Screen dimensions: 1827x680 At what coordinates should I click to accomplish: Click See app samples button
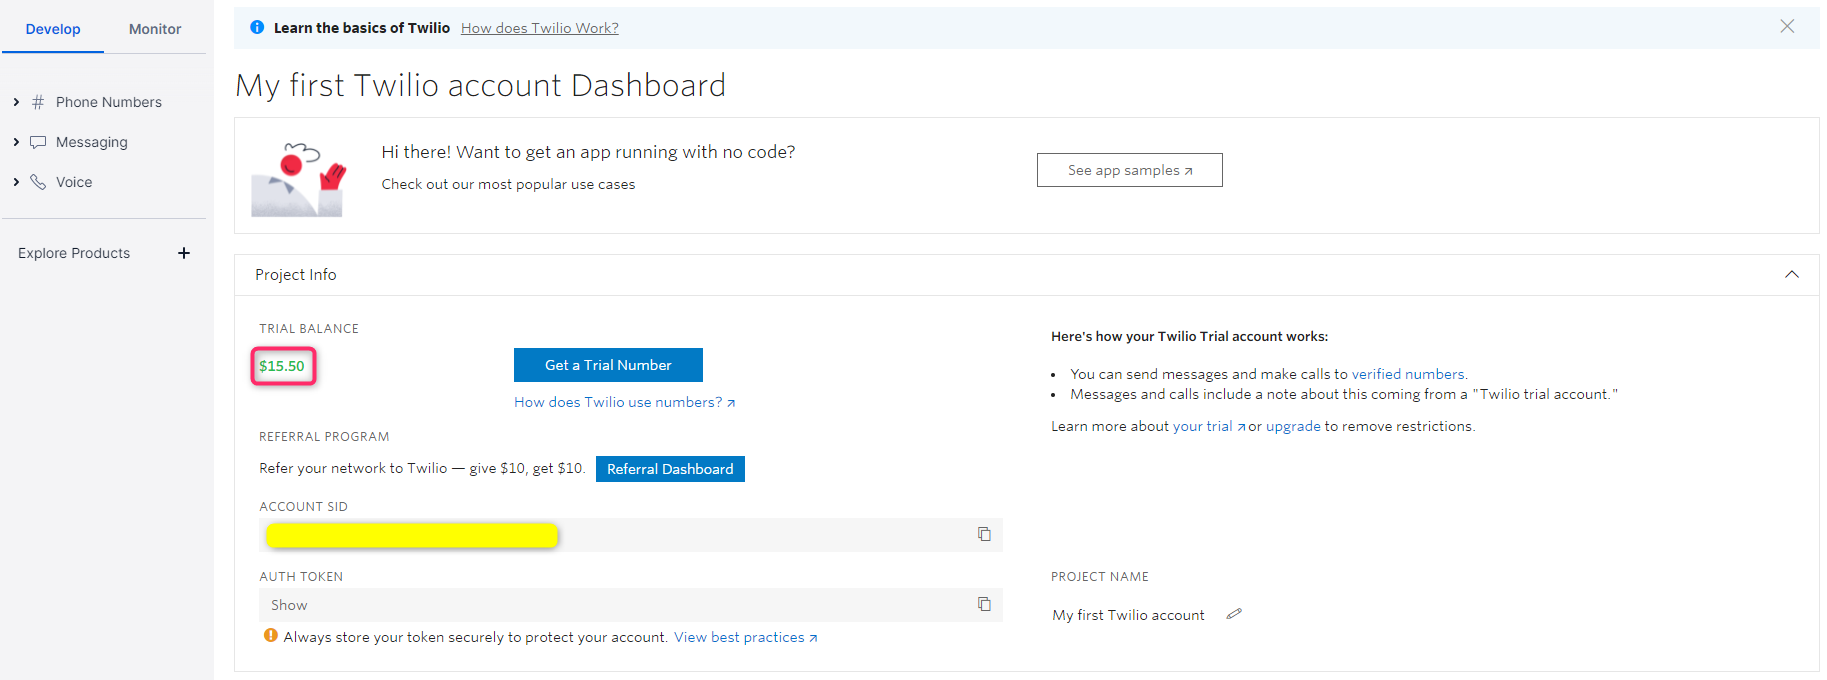[1130, 170]
